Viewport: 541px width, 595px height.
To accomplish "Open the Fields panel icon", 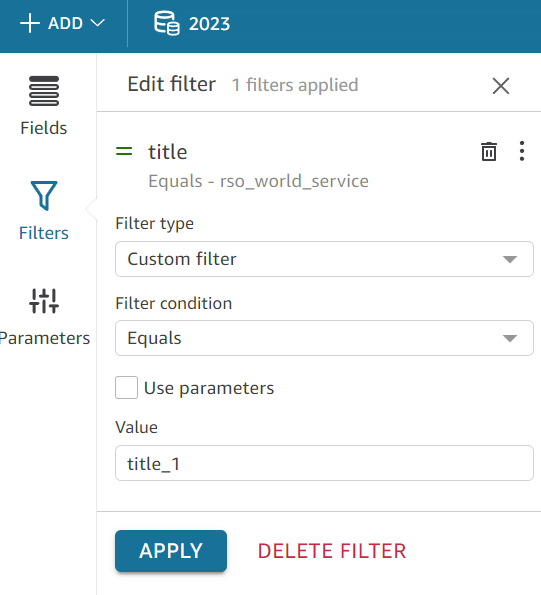I will coord(44,91).
